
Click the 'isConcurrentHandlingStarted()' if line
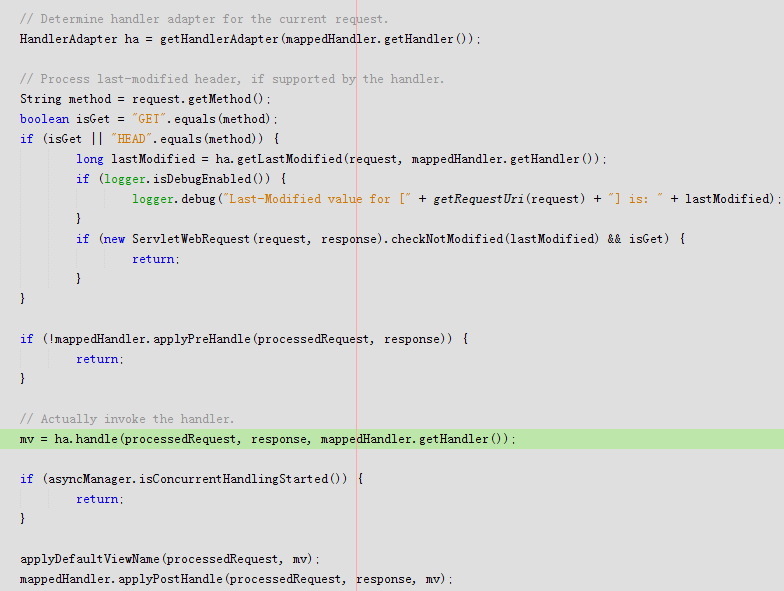pyautogui.click(x=192, y=479)
